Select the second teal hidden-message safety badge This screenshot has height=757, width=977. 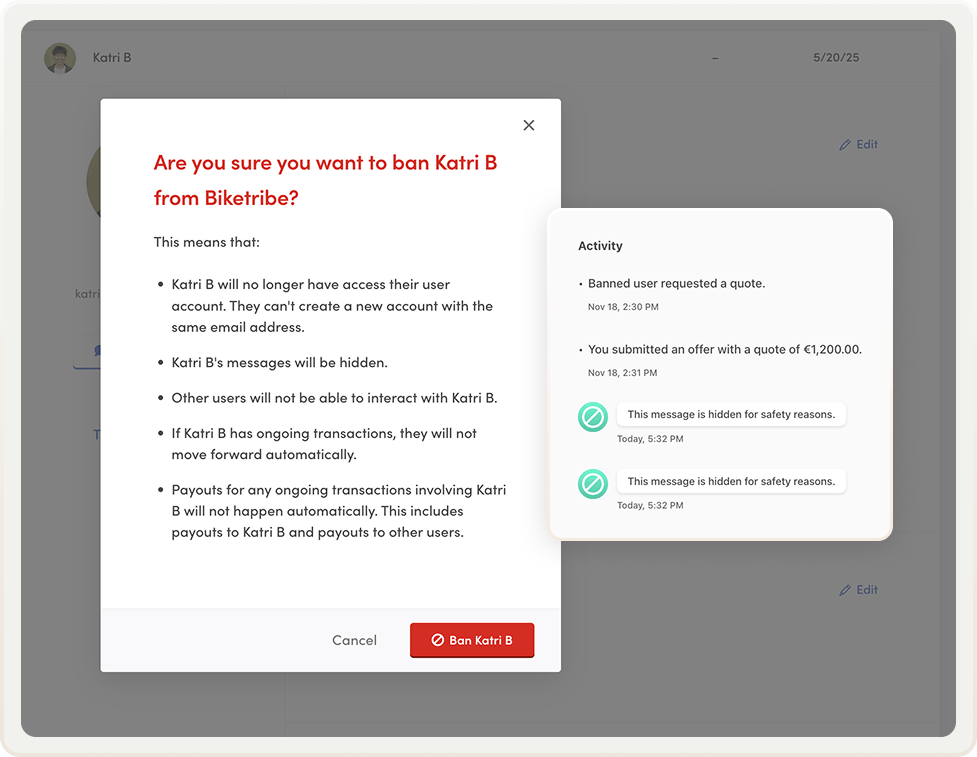592,483
